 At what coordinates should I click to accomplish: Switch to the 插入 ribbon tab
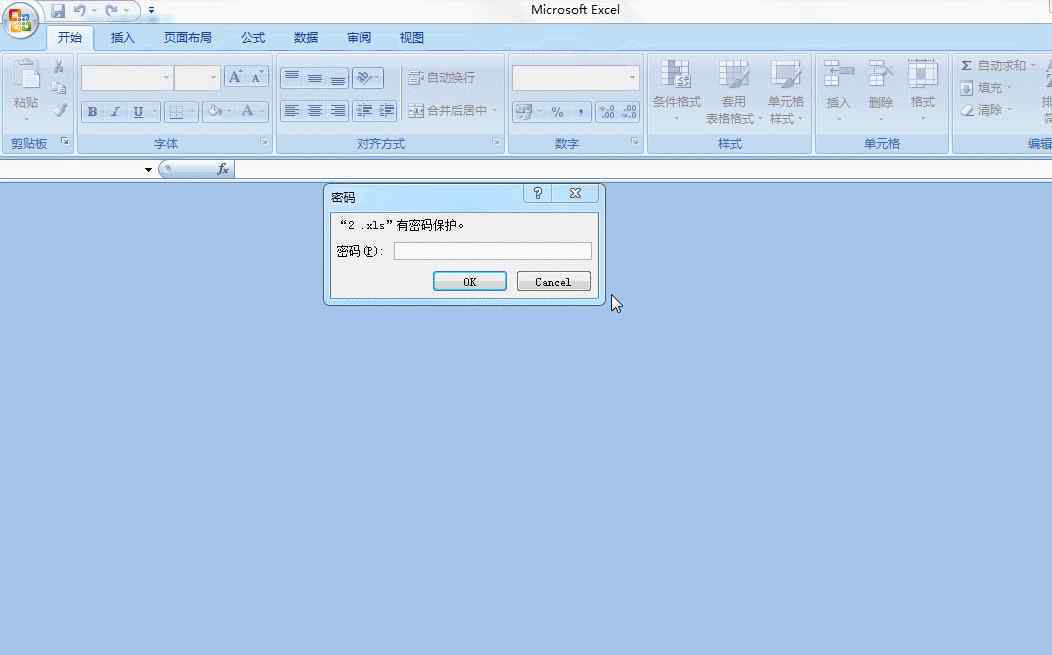122,38
